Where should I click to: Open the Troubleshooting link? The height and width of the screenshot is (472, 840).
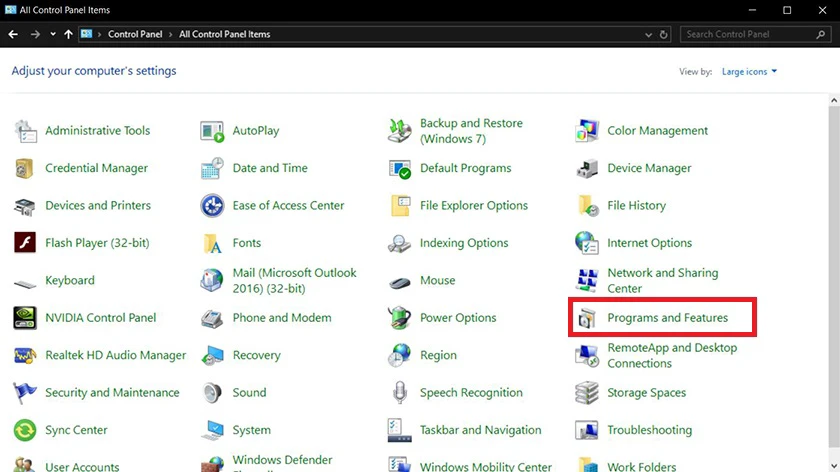(649, 430)
